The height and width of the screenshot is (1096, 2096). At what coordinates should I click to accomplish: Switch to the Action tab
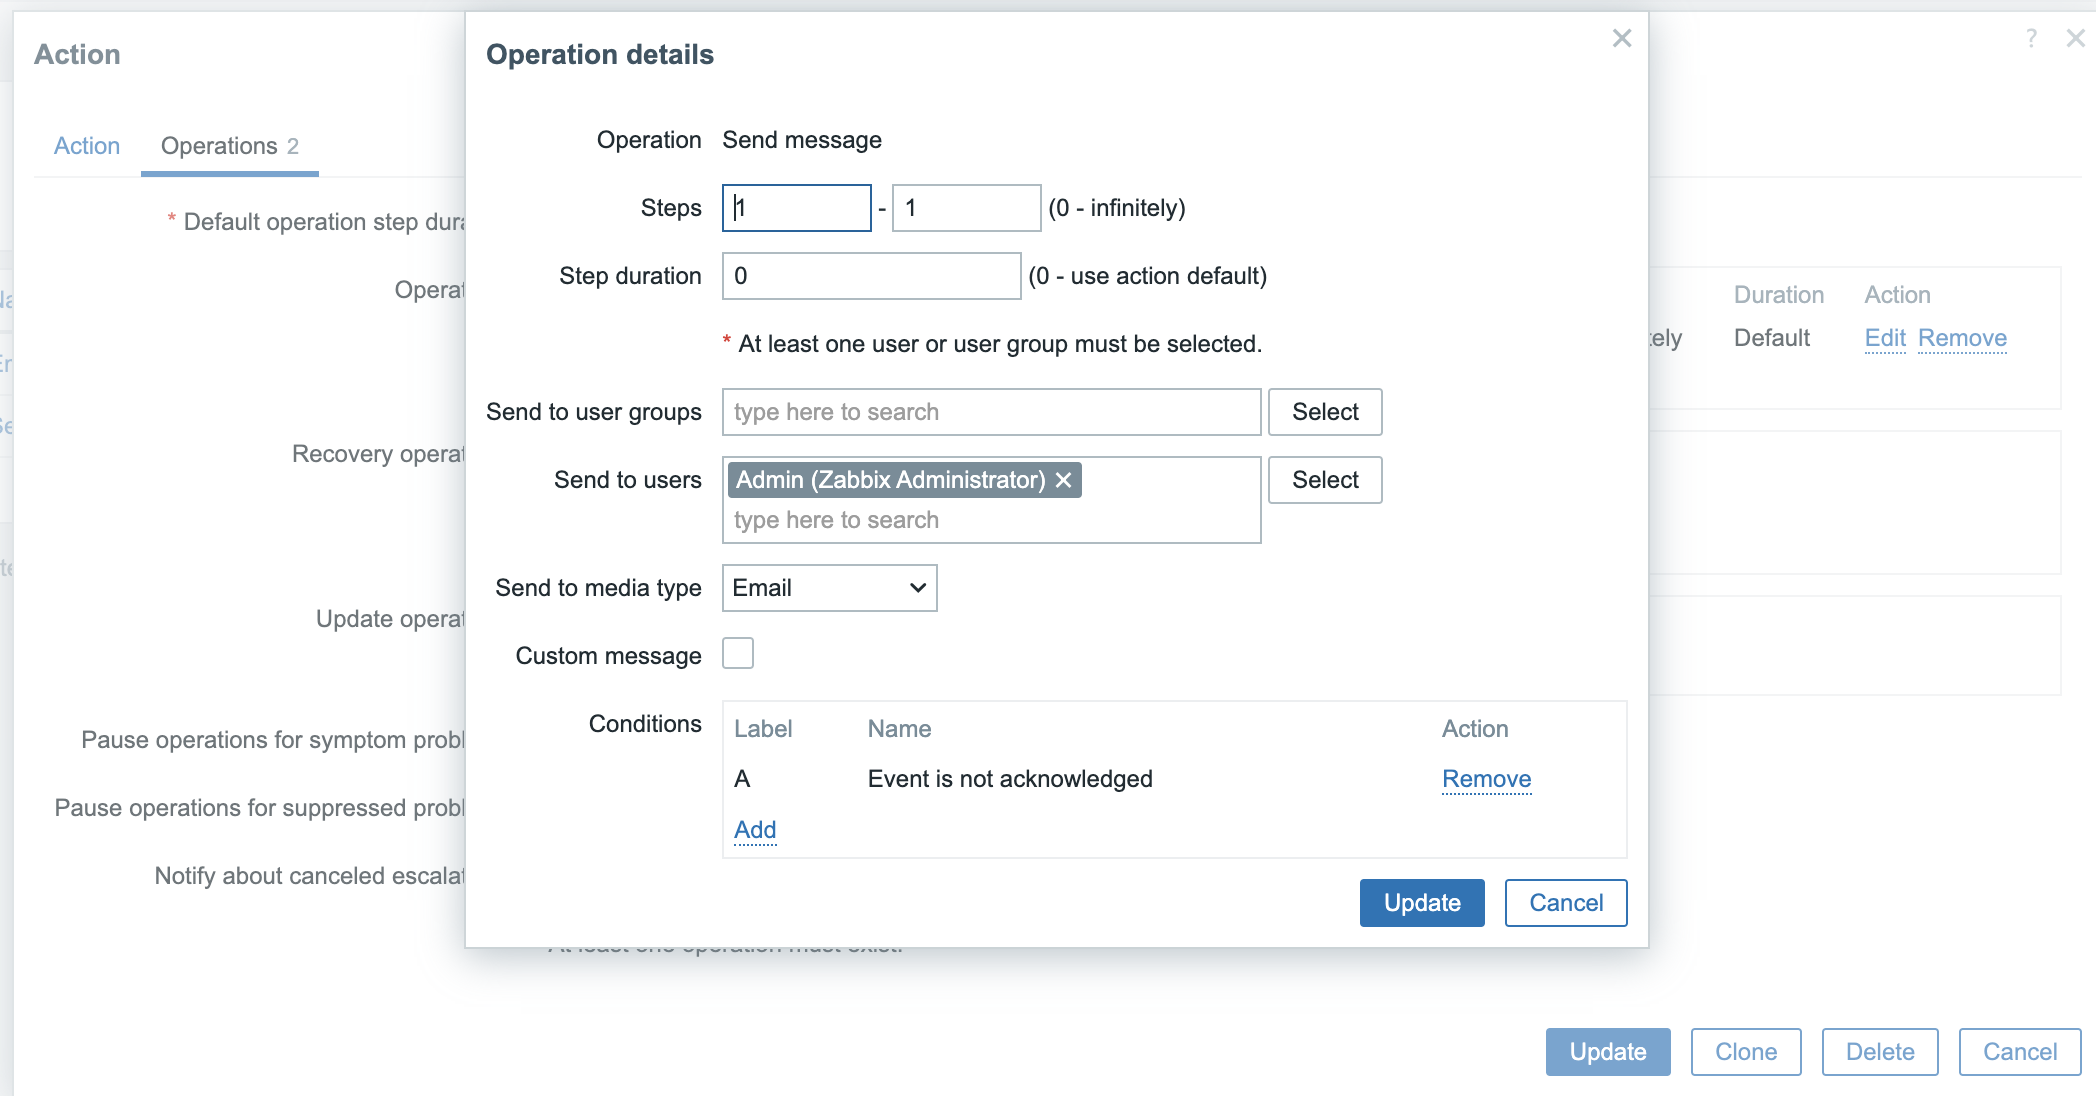coord(87,146)
